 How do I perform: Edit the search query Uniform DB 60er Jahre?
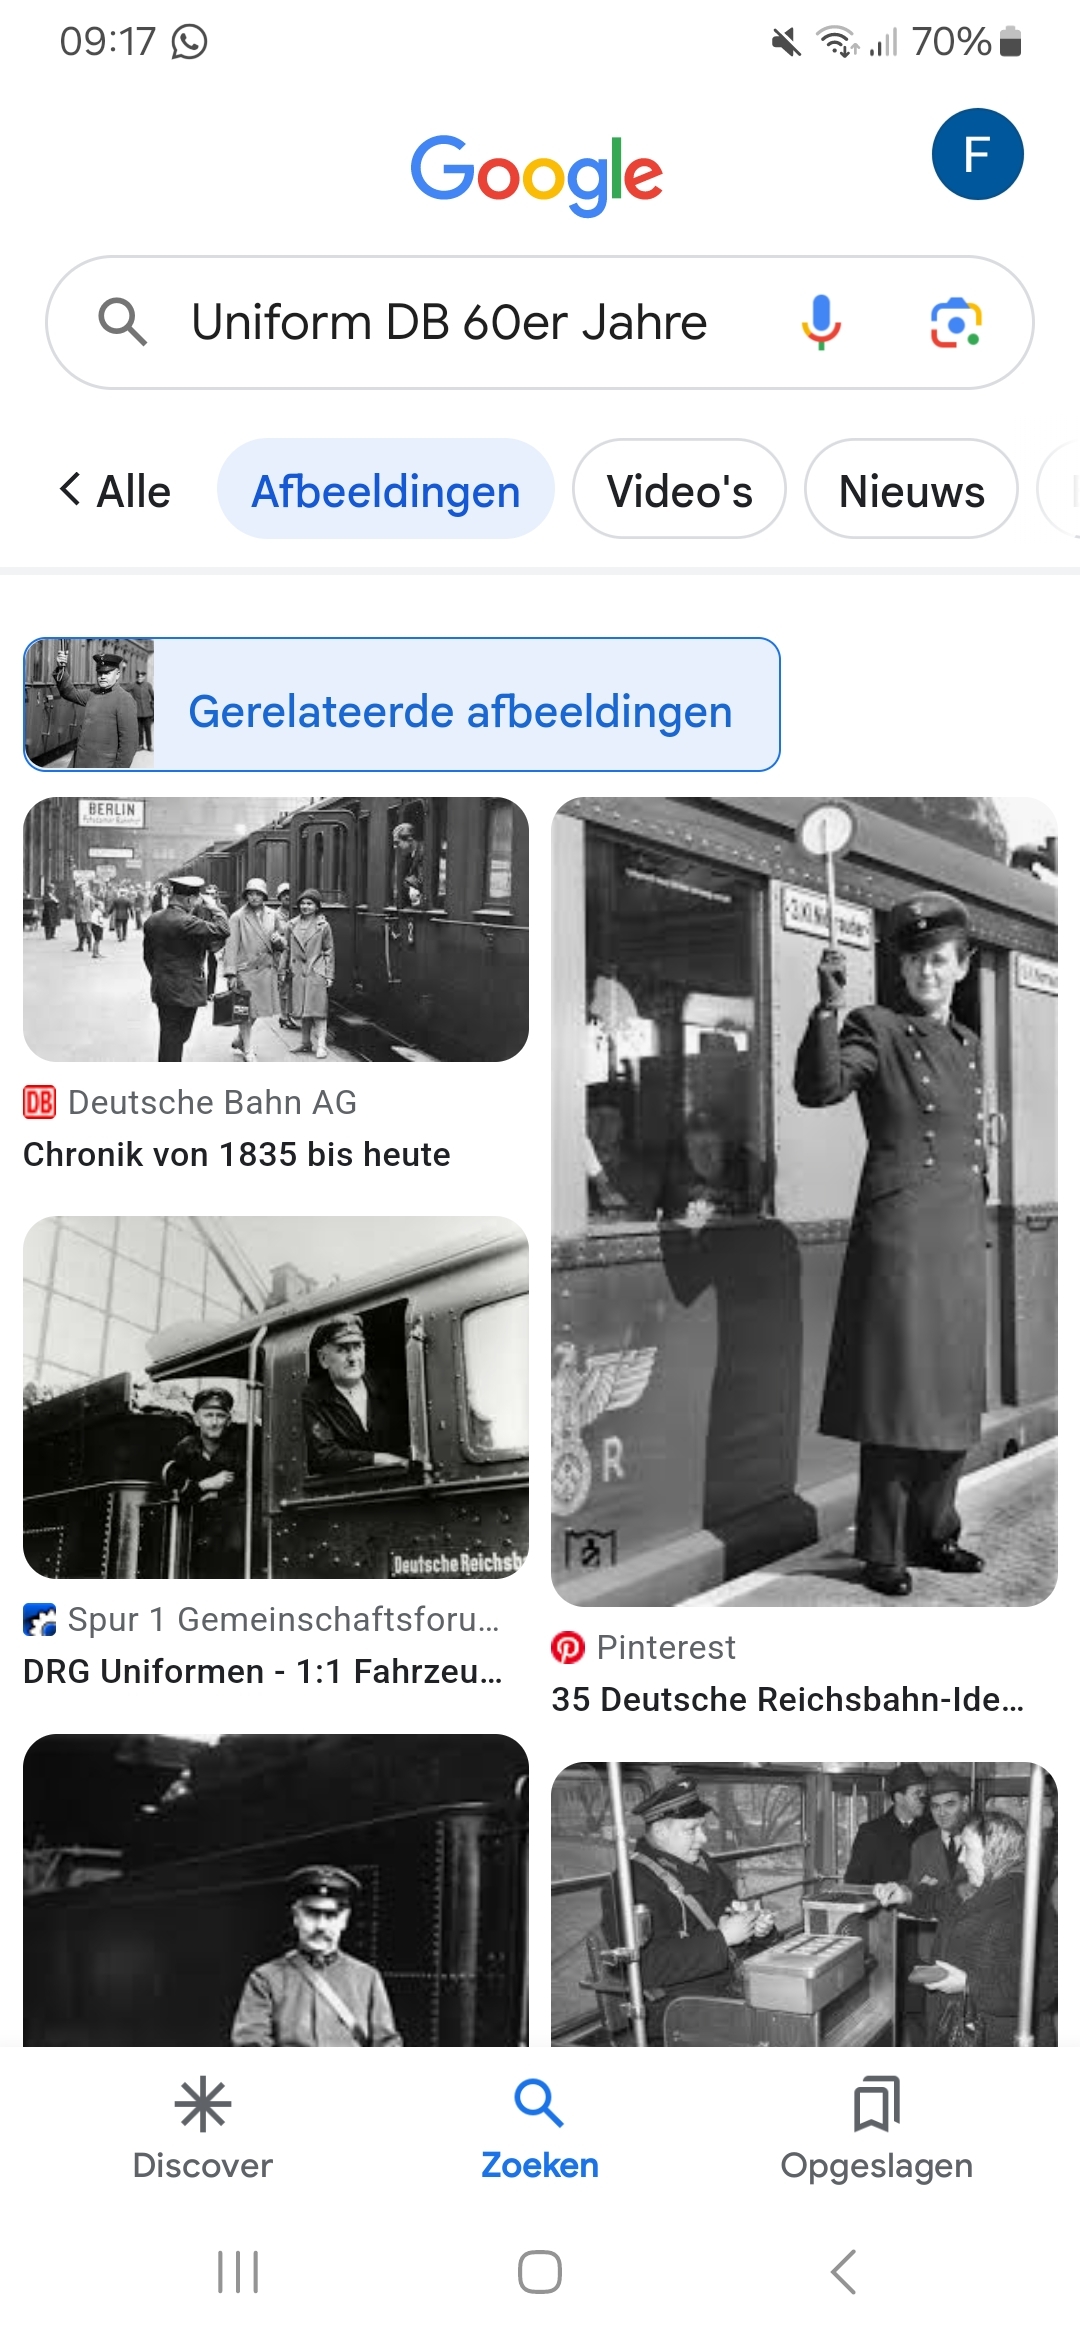[449, 322]
